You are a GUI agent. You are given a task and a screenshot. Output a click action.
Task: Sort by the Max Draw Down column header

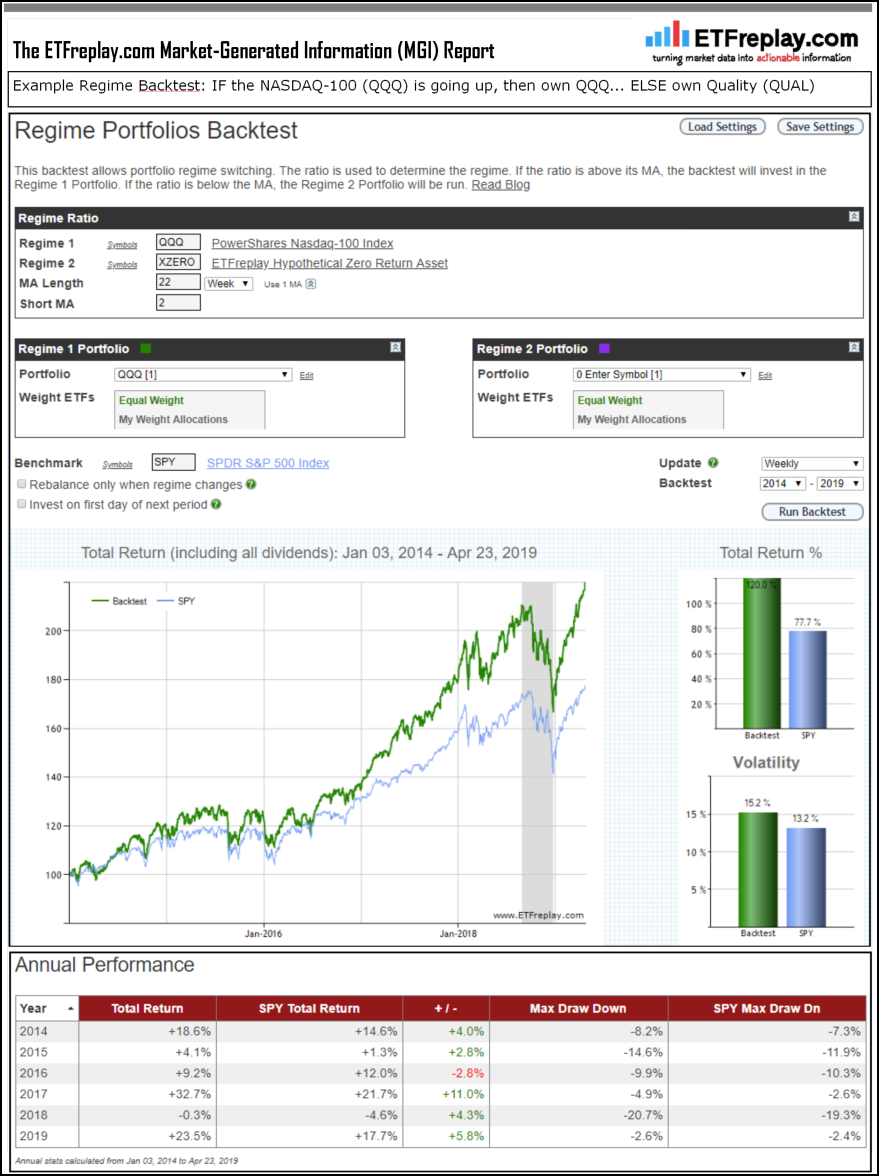coord(578,1009)
